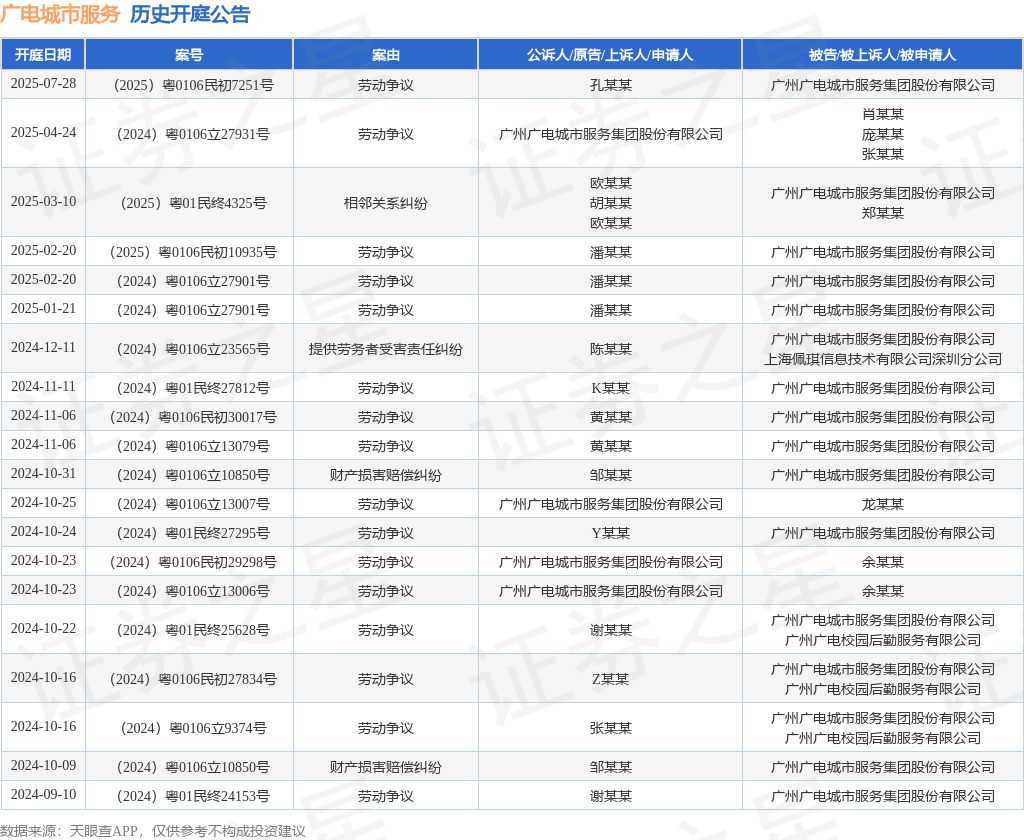Click date cell 2024-11-11
Screen dimensions: 1024x840
click(x=43, y=387)
